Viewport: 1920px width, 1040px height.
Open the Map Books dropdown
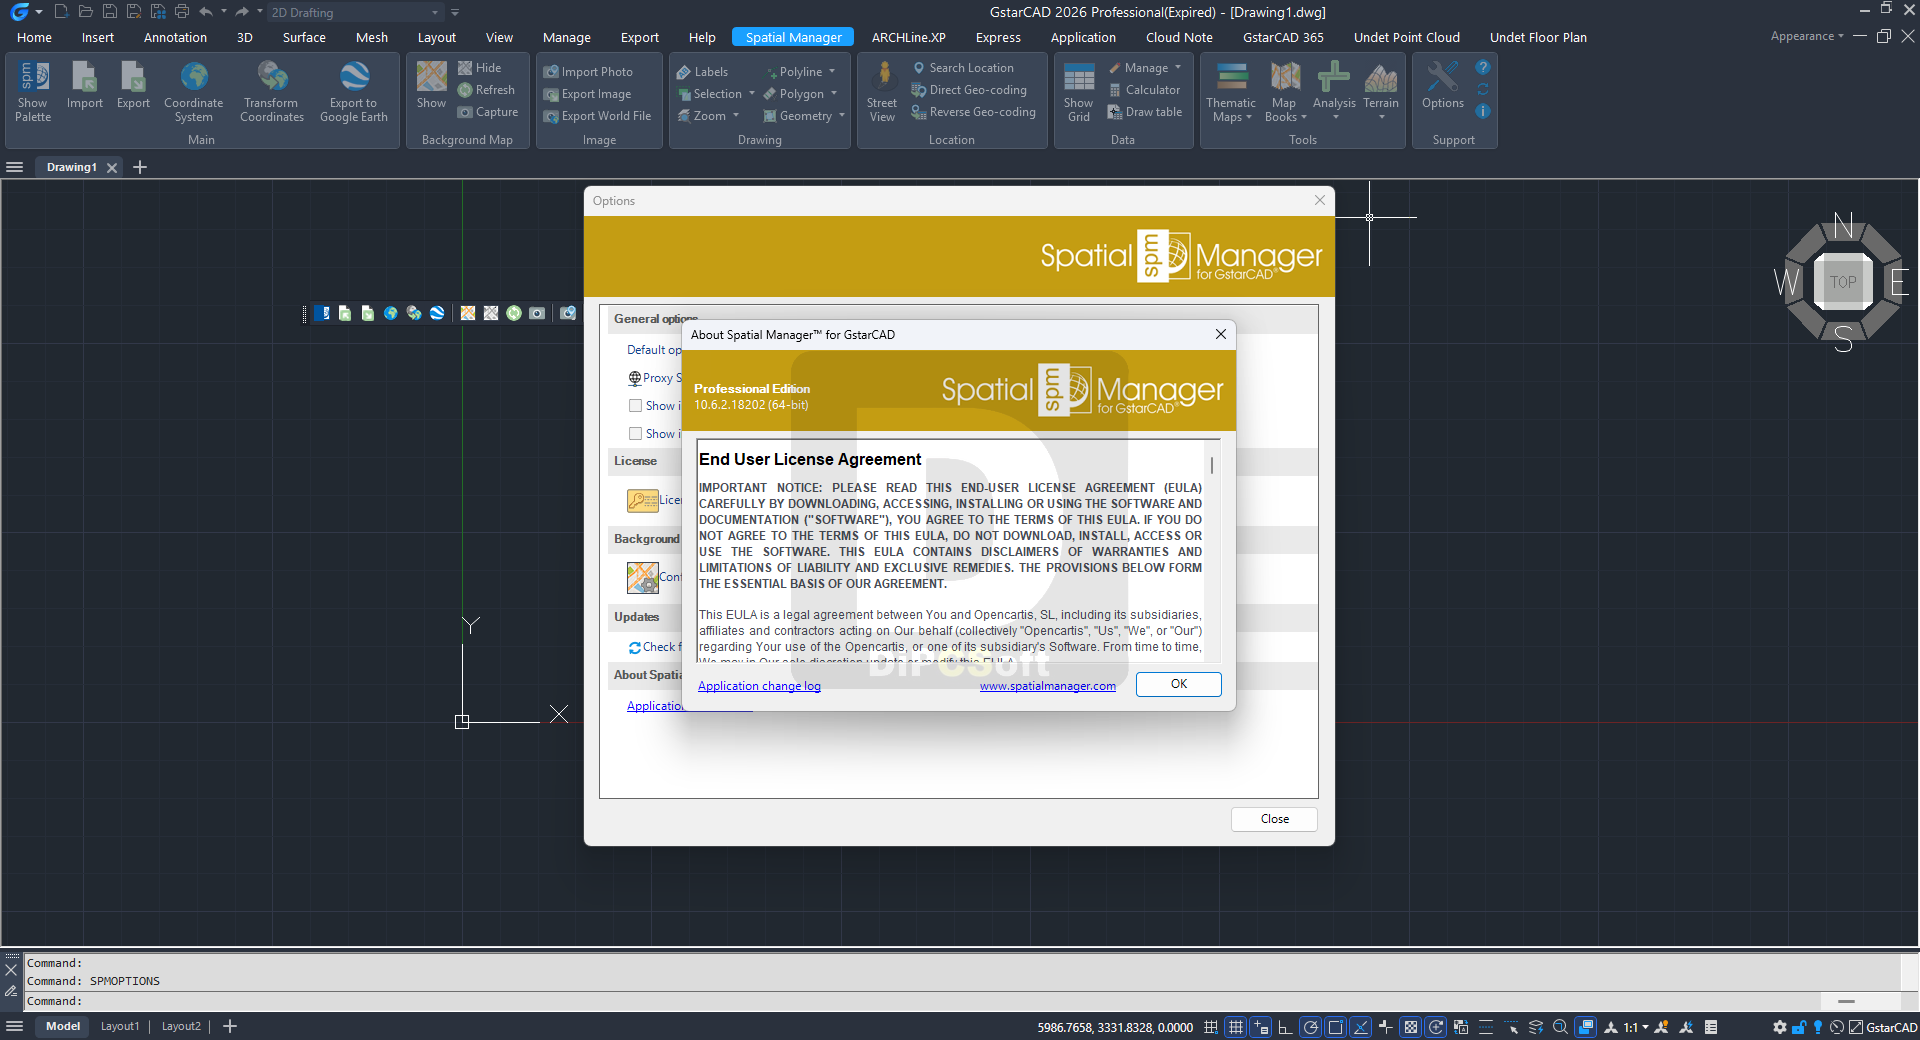click(x=1285, y=92)
